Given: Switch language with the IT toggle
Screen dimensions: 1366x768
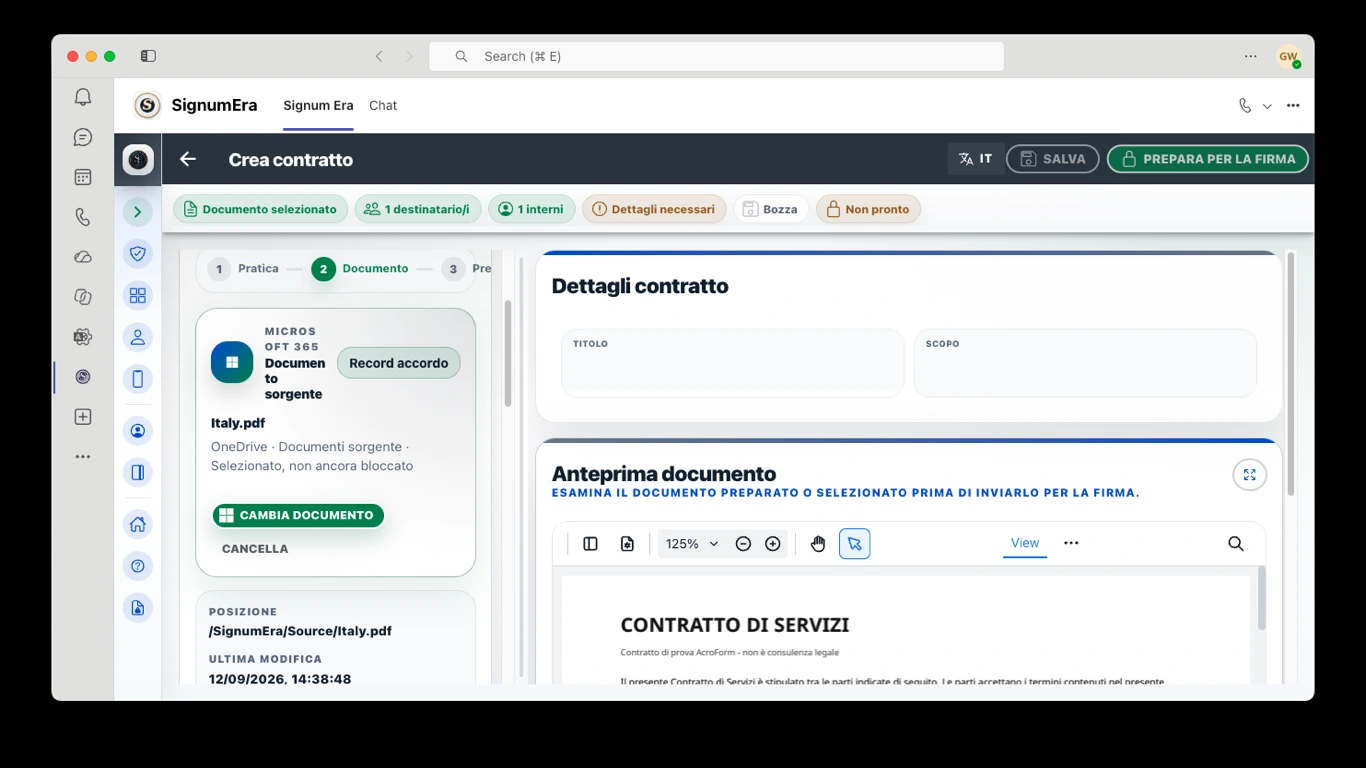Looking at the screenshot, I should point(976,159).
